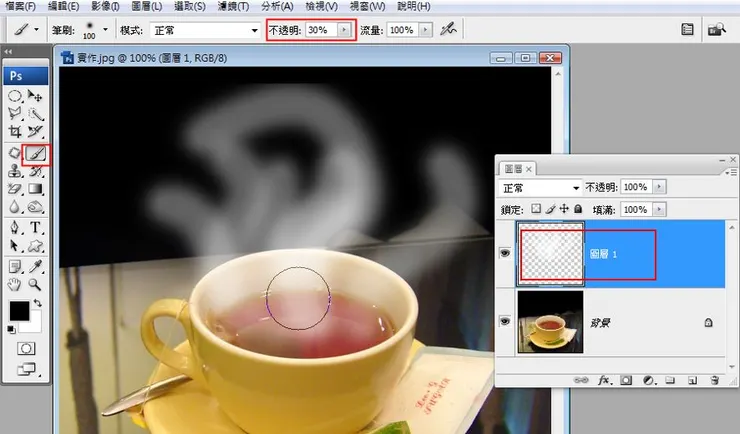740x434 pixels.
Task: Select the Move tool
Action: [x=36, y=97]
